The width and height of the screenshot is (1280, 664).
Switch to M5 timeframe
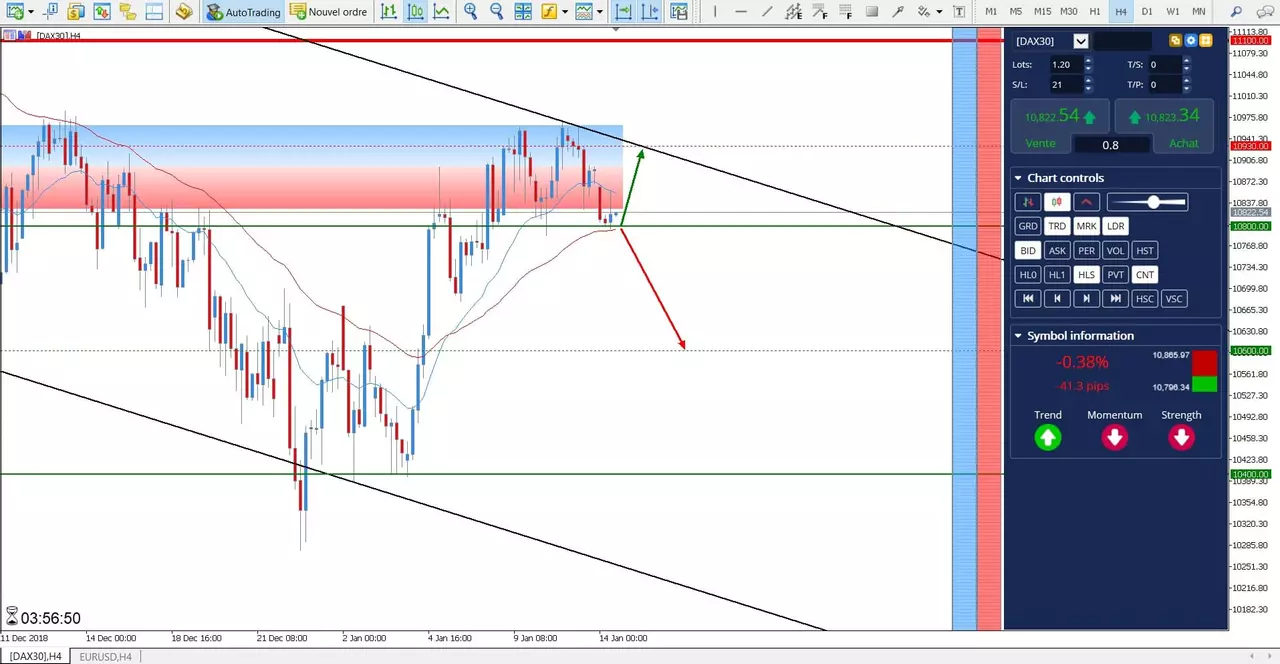(x=1016, y=12)
